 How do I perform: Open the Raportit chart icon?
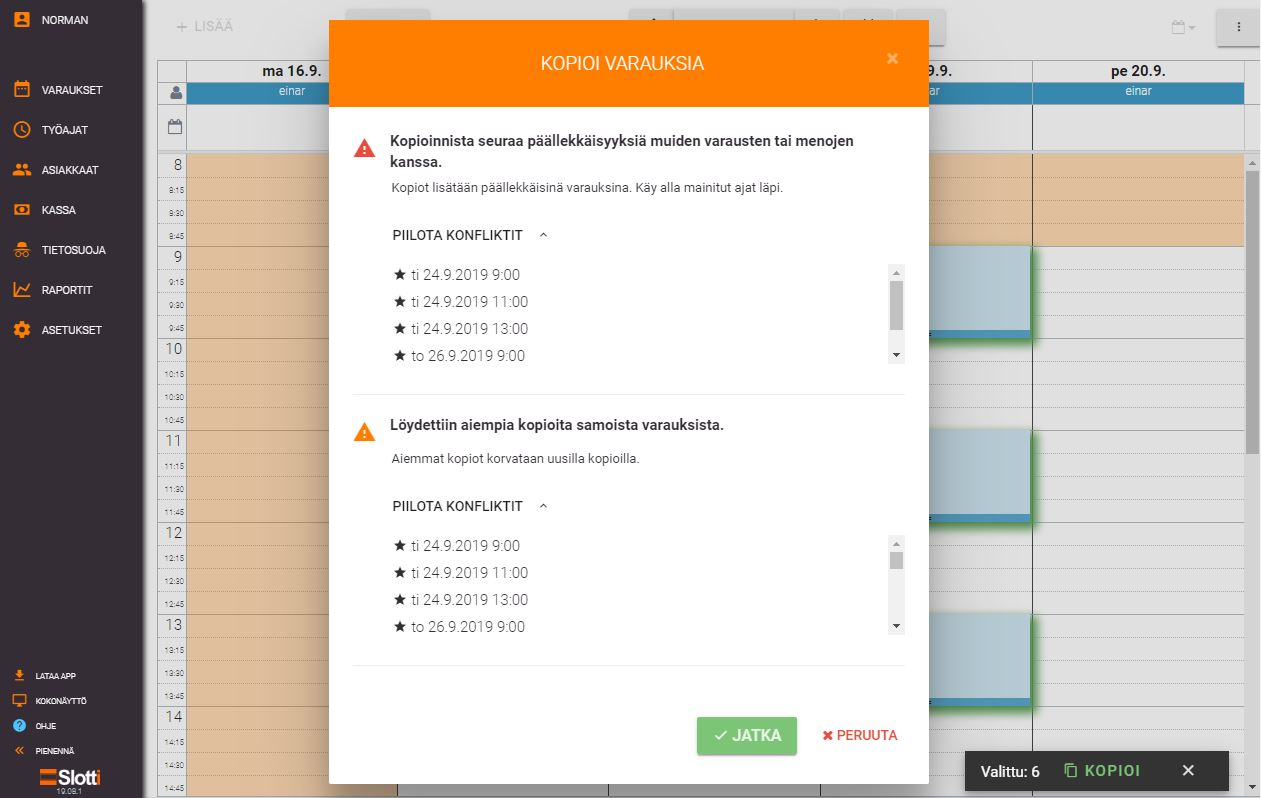coord(21,290)
